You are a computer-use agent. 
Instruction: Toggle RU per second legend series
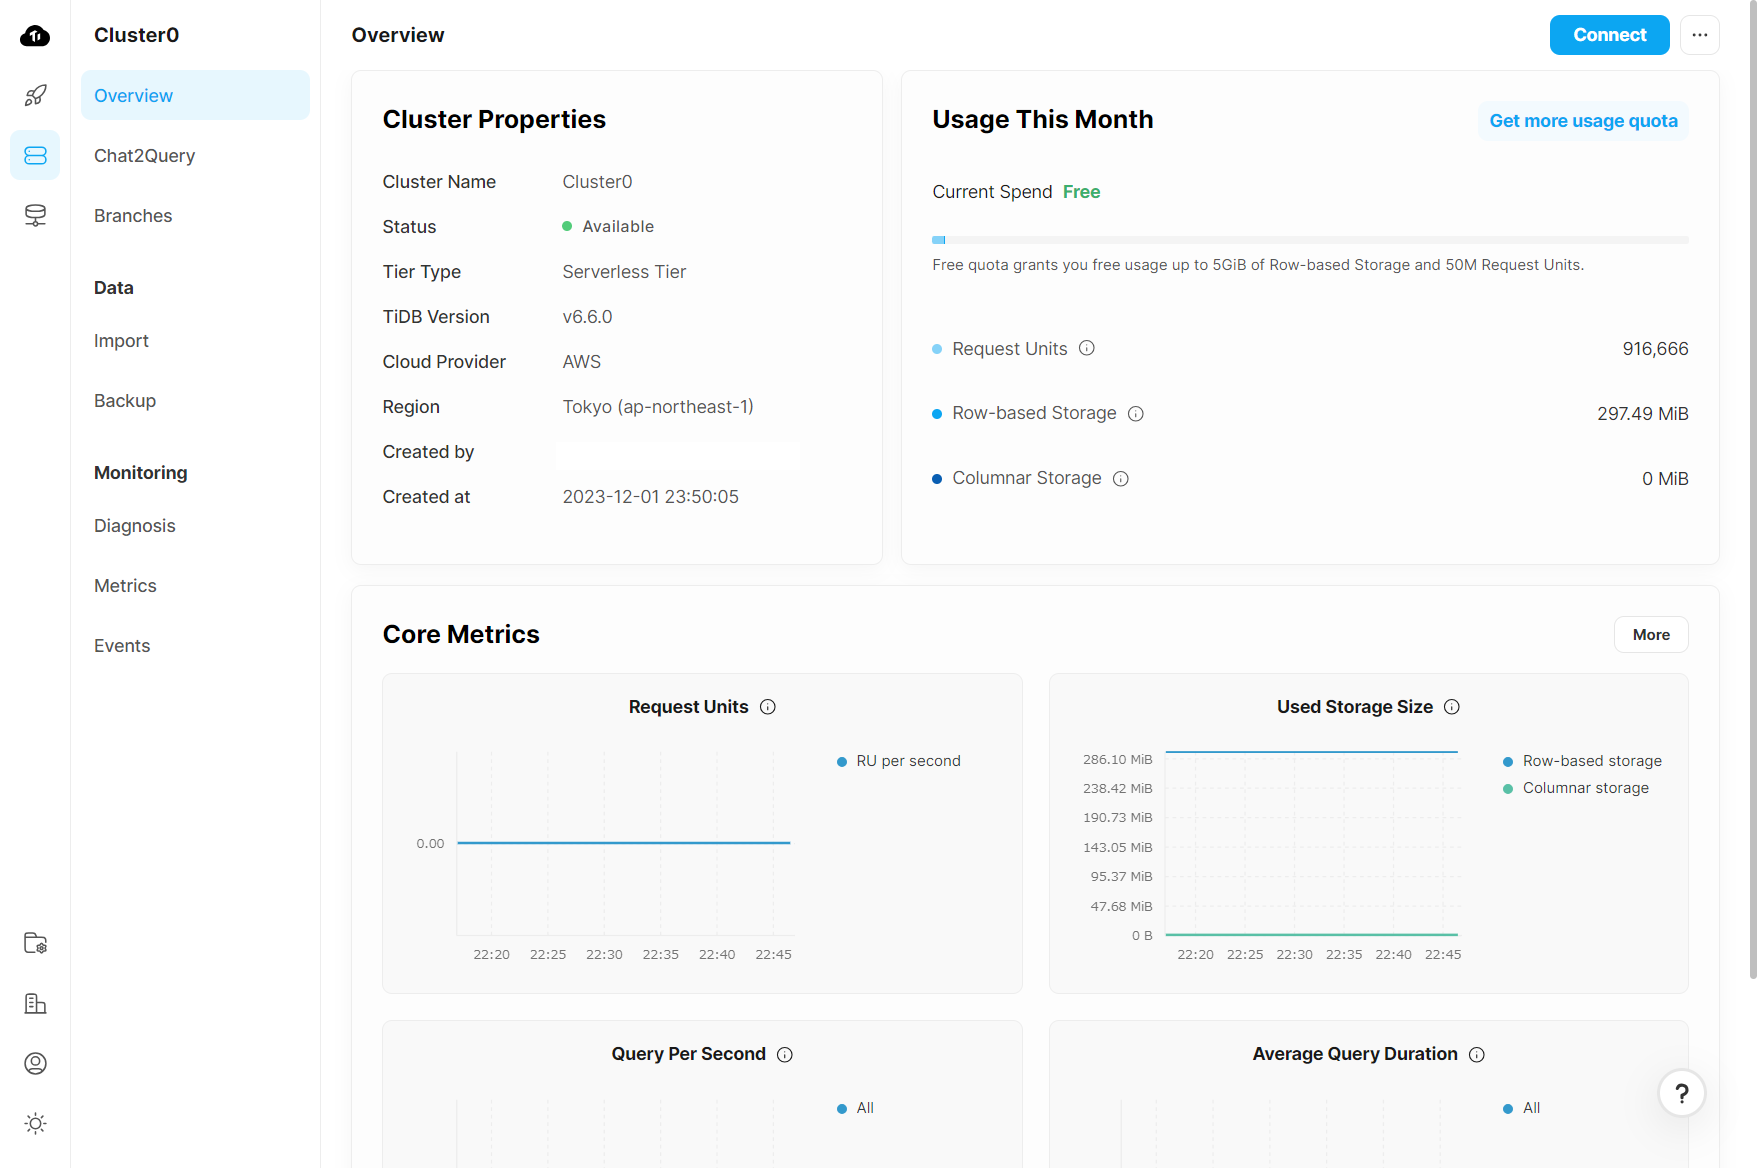(x=898, y=761)
